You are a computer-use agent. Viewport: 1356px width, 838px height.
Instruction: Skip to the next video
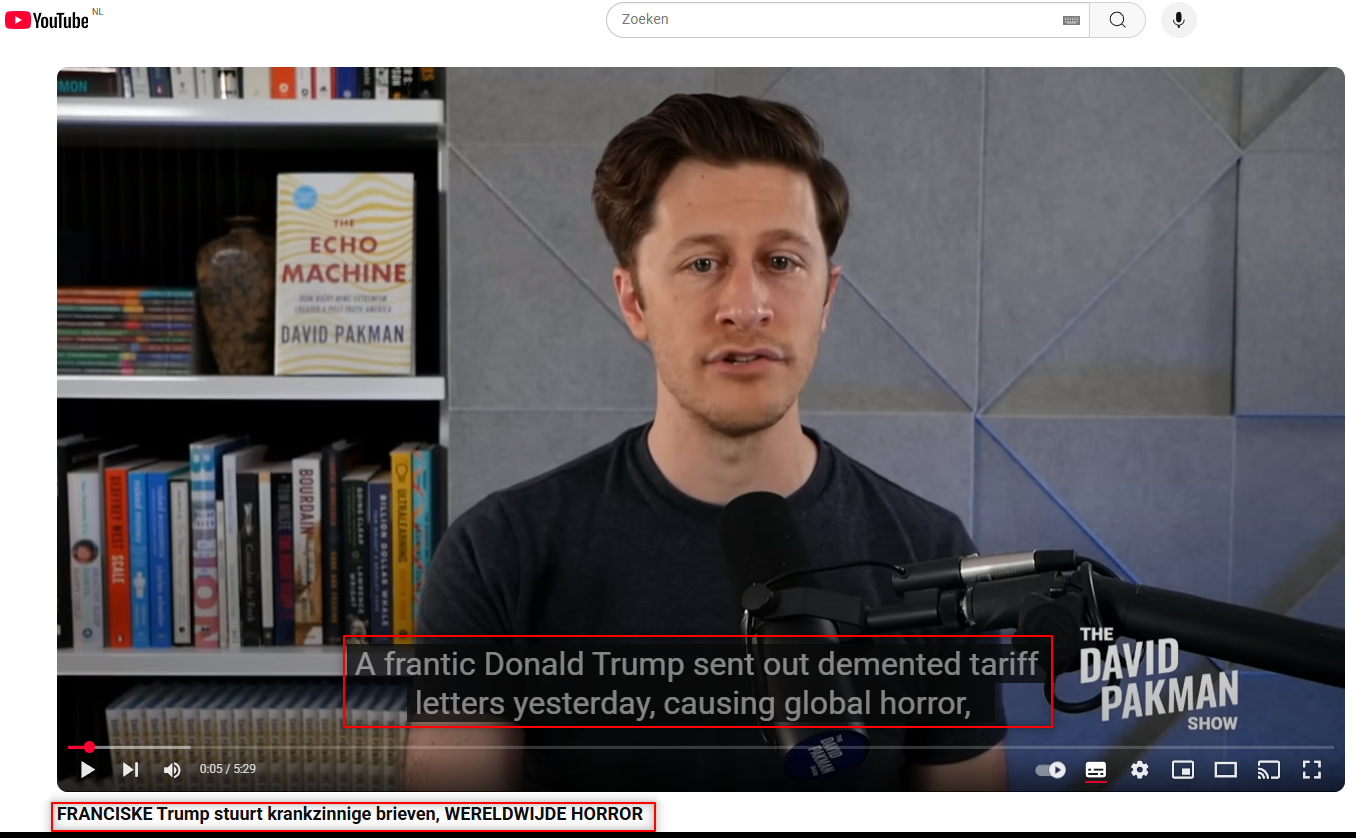(130, 769)
